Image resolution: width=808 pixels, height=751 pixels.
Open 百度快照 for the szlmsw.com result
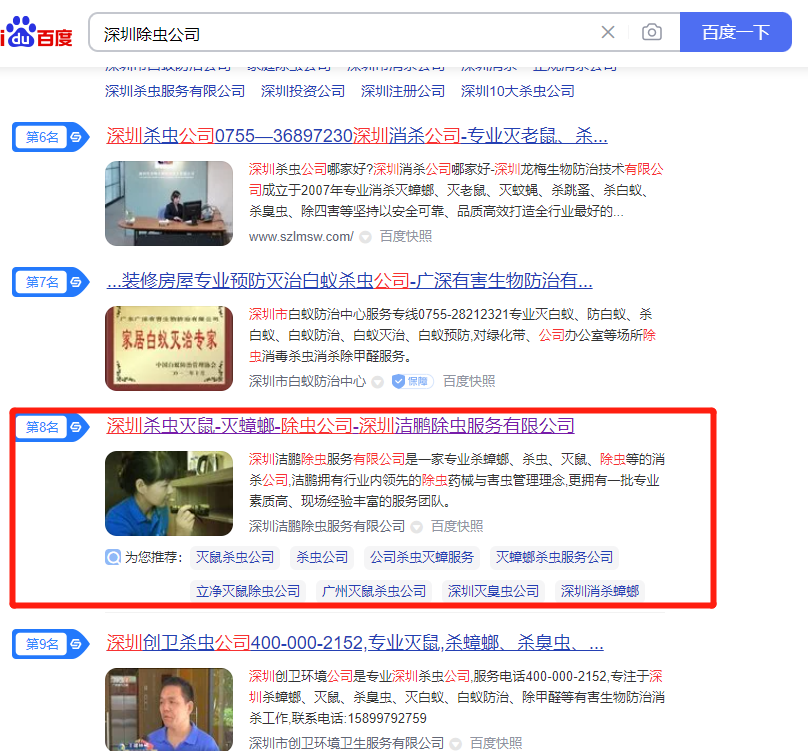pos(406,236)
